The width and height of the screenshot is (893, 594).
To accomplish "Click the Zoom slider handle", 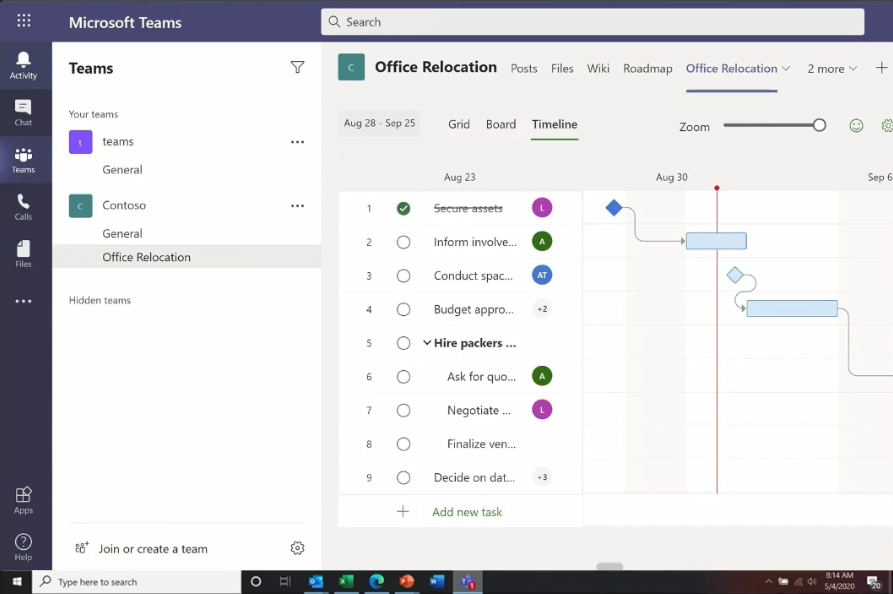I will coord(819,125).
